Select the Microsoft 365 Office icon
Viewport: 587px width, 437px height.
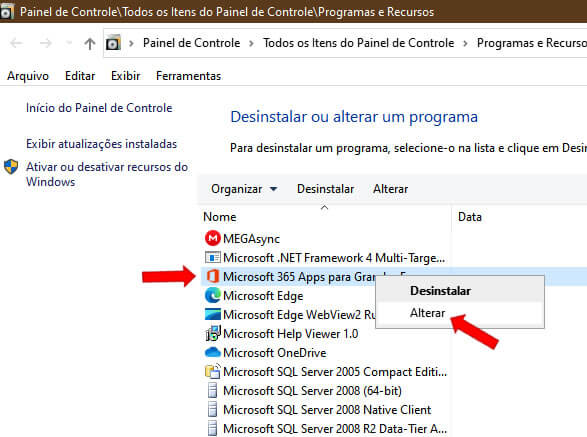tap(213, 276)
